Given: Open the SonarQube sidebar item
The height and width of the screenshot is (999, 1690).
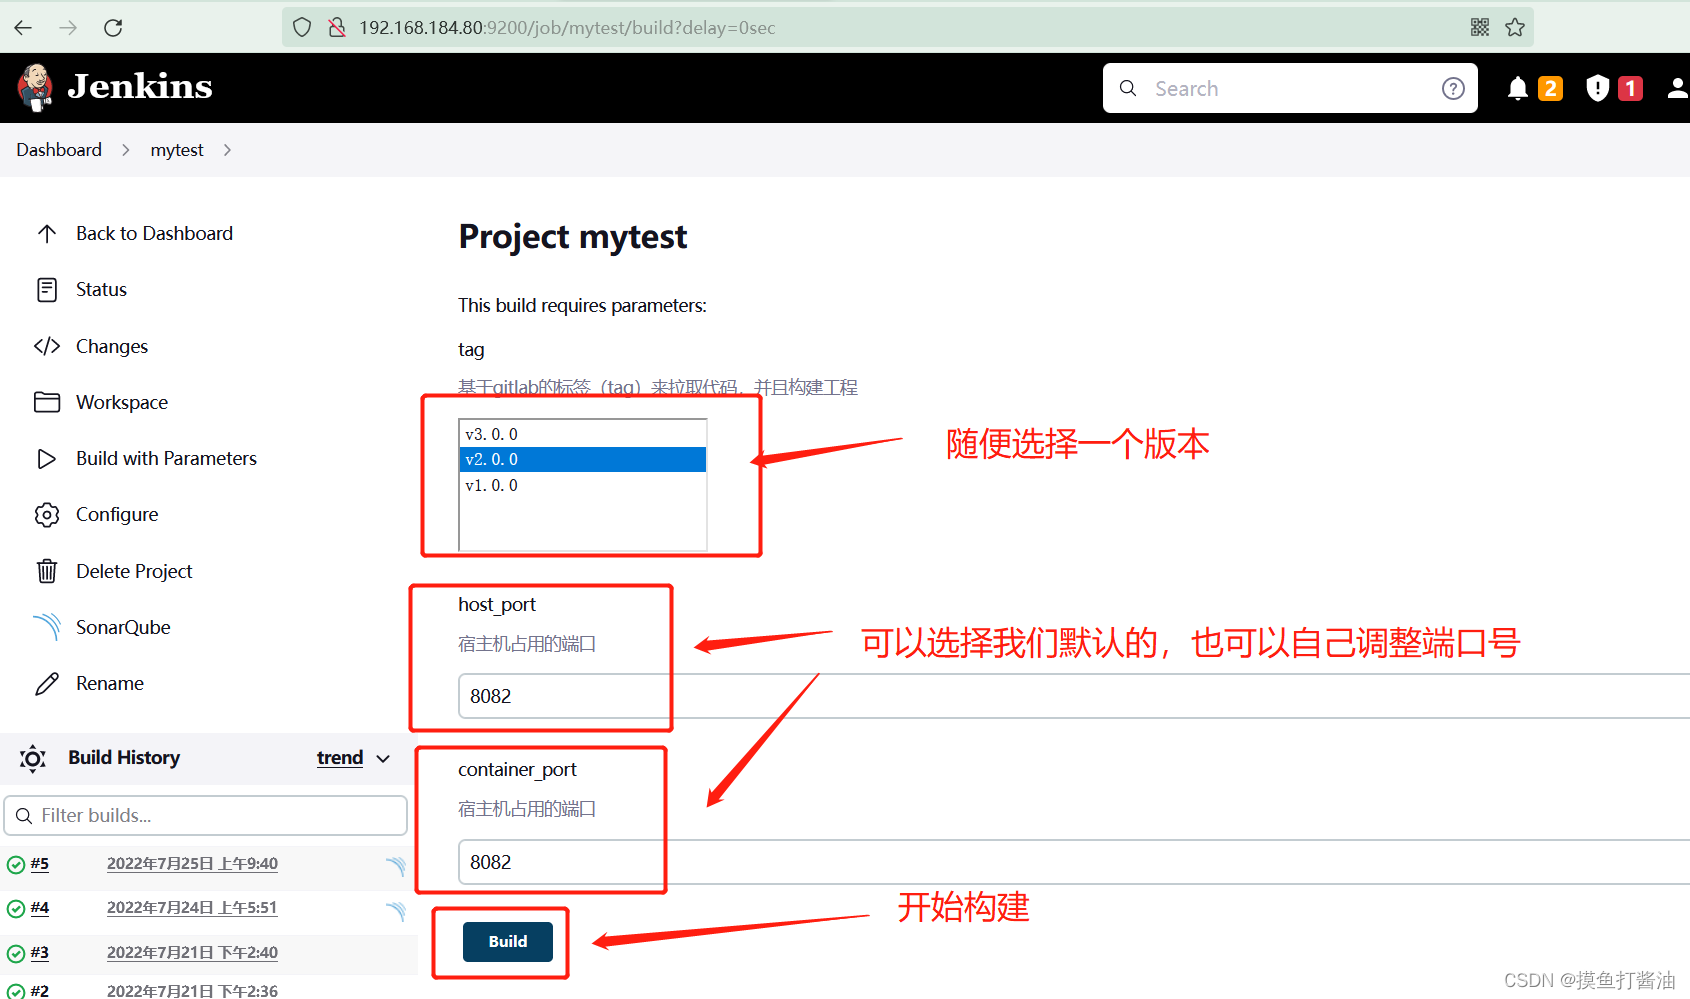Looking at the screenshot, I should 123,627.
